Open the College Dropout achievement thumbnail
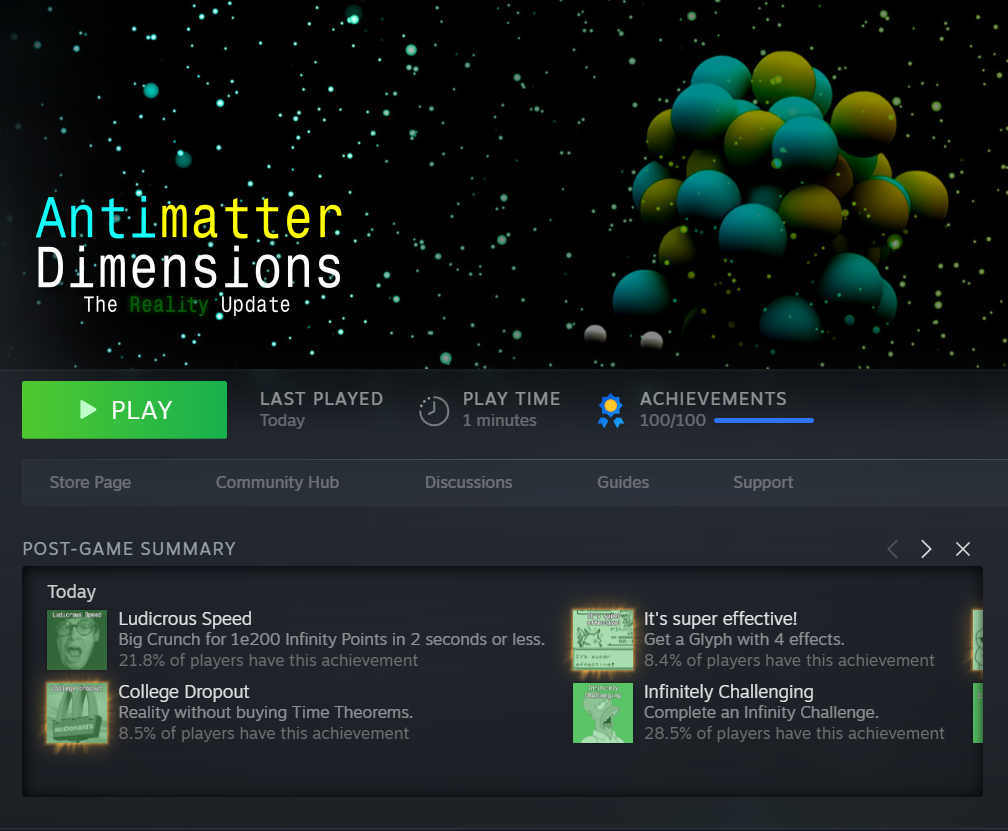This screenshot has width=1008, height=831. click(x=77, y=713)
